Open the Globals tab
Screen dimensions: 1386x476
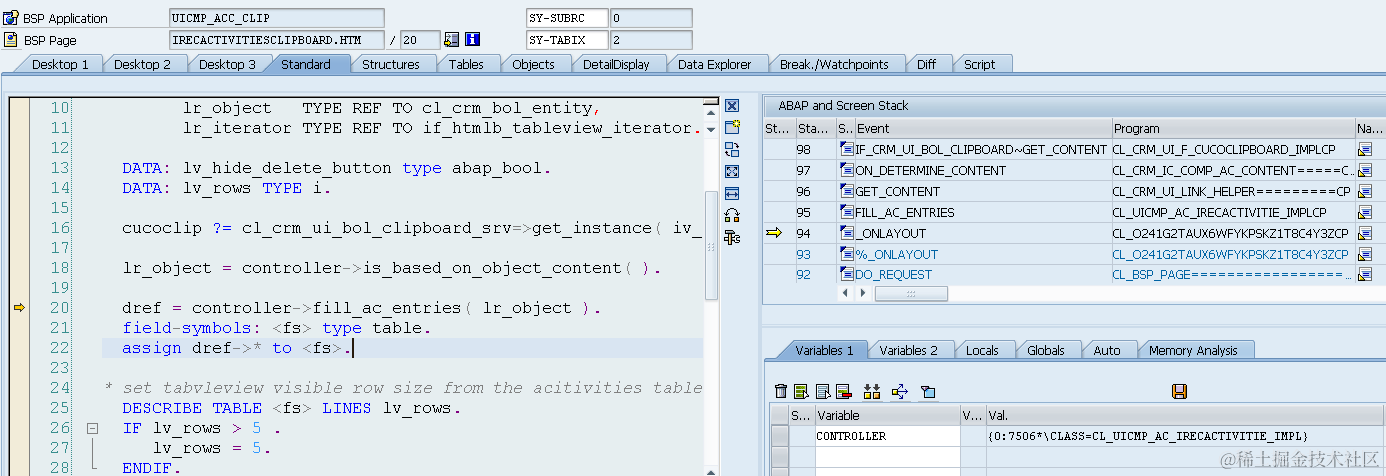(1046, 350)
